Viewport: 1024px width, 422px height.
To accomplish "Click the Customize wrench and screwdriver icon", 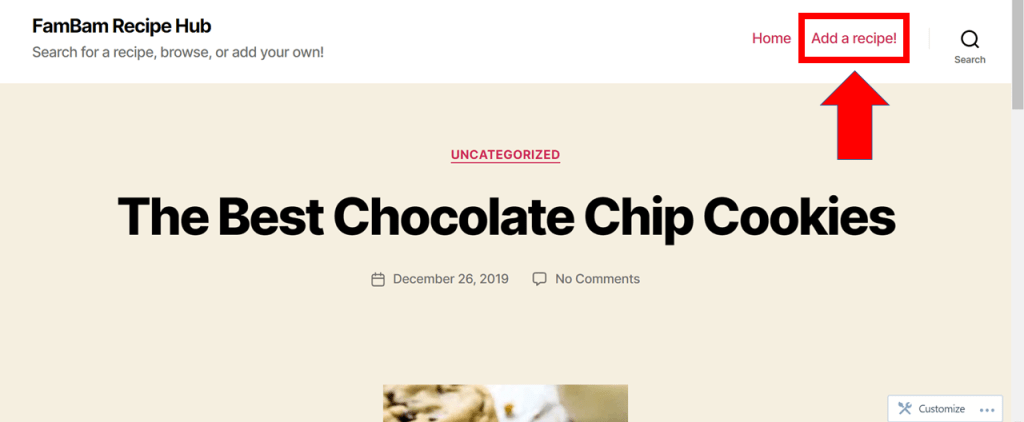I will click(905, 408).
